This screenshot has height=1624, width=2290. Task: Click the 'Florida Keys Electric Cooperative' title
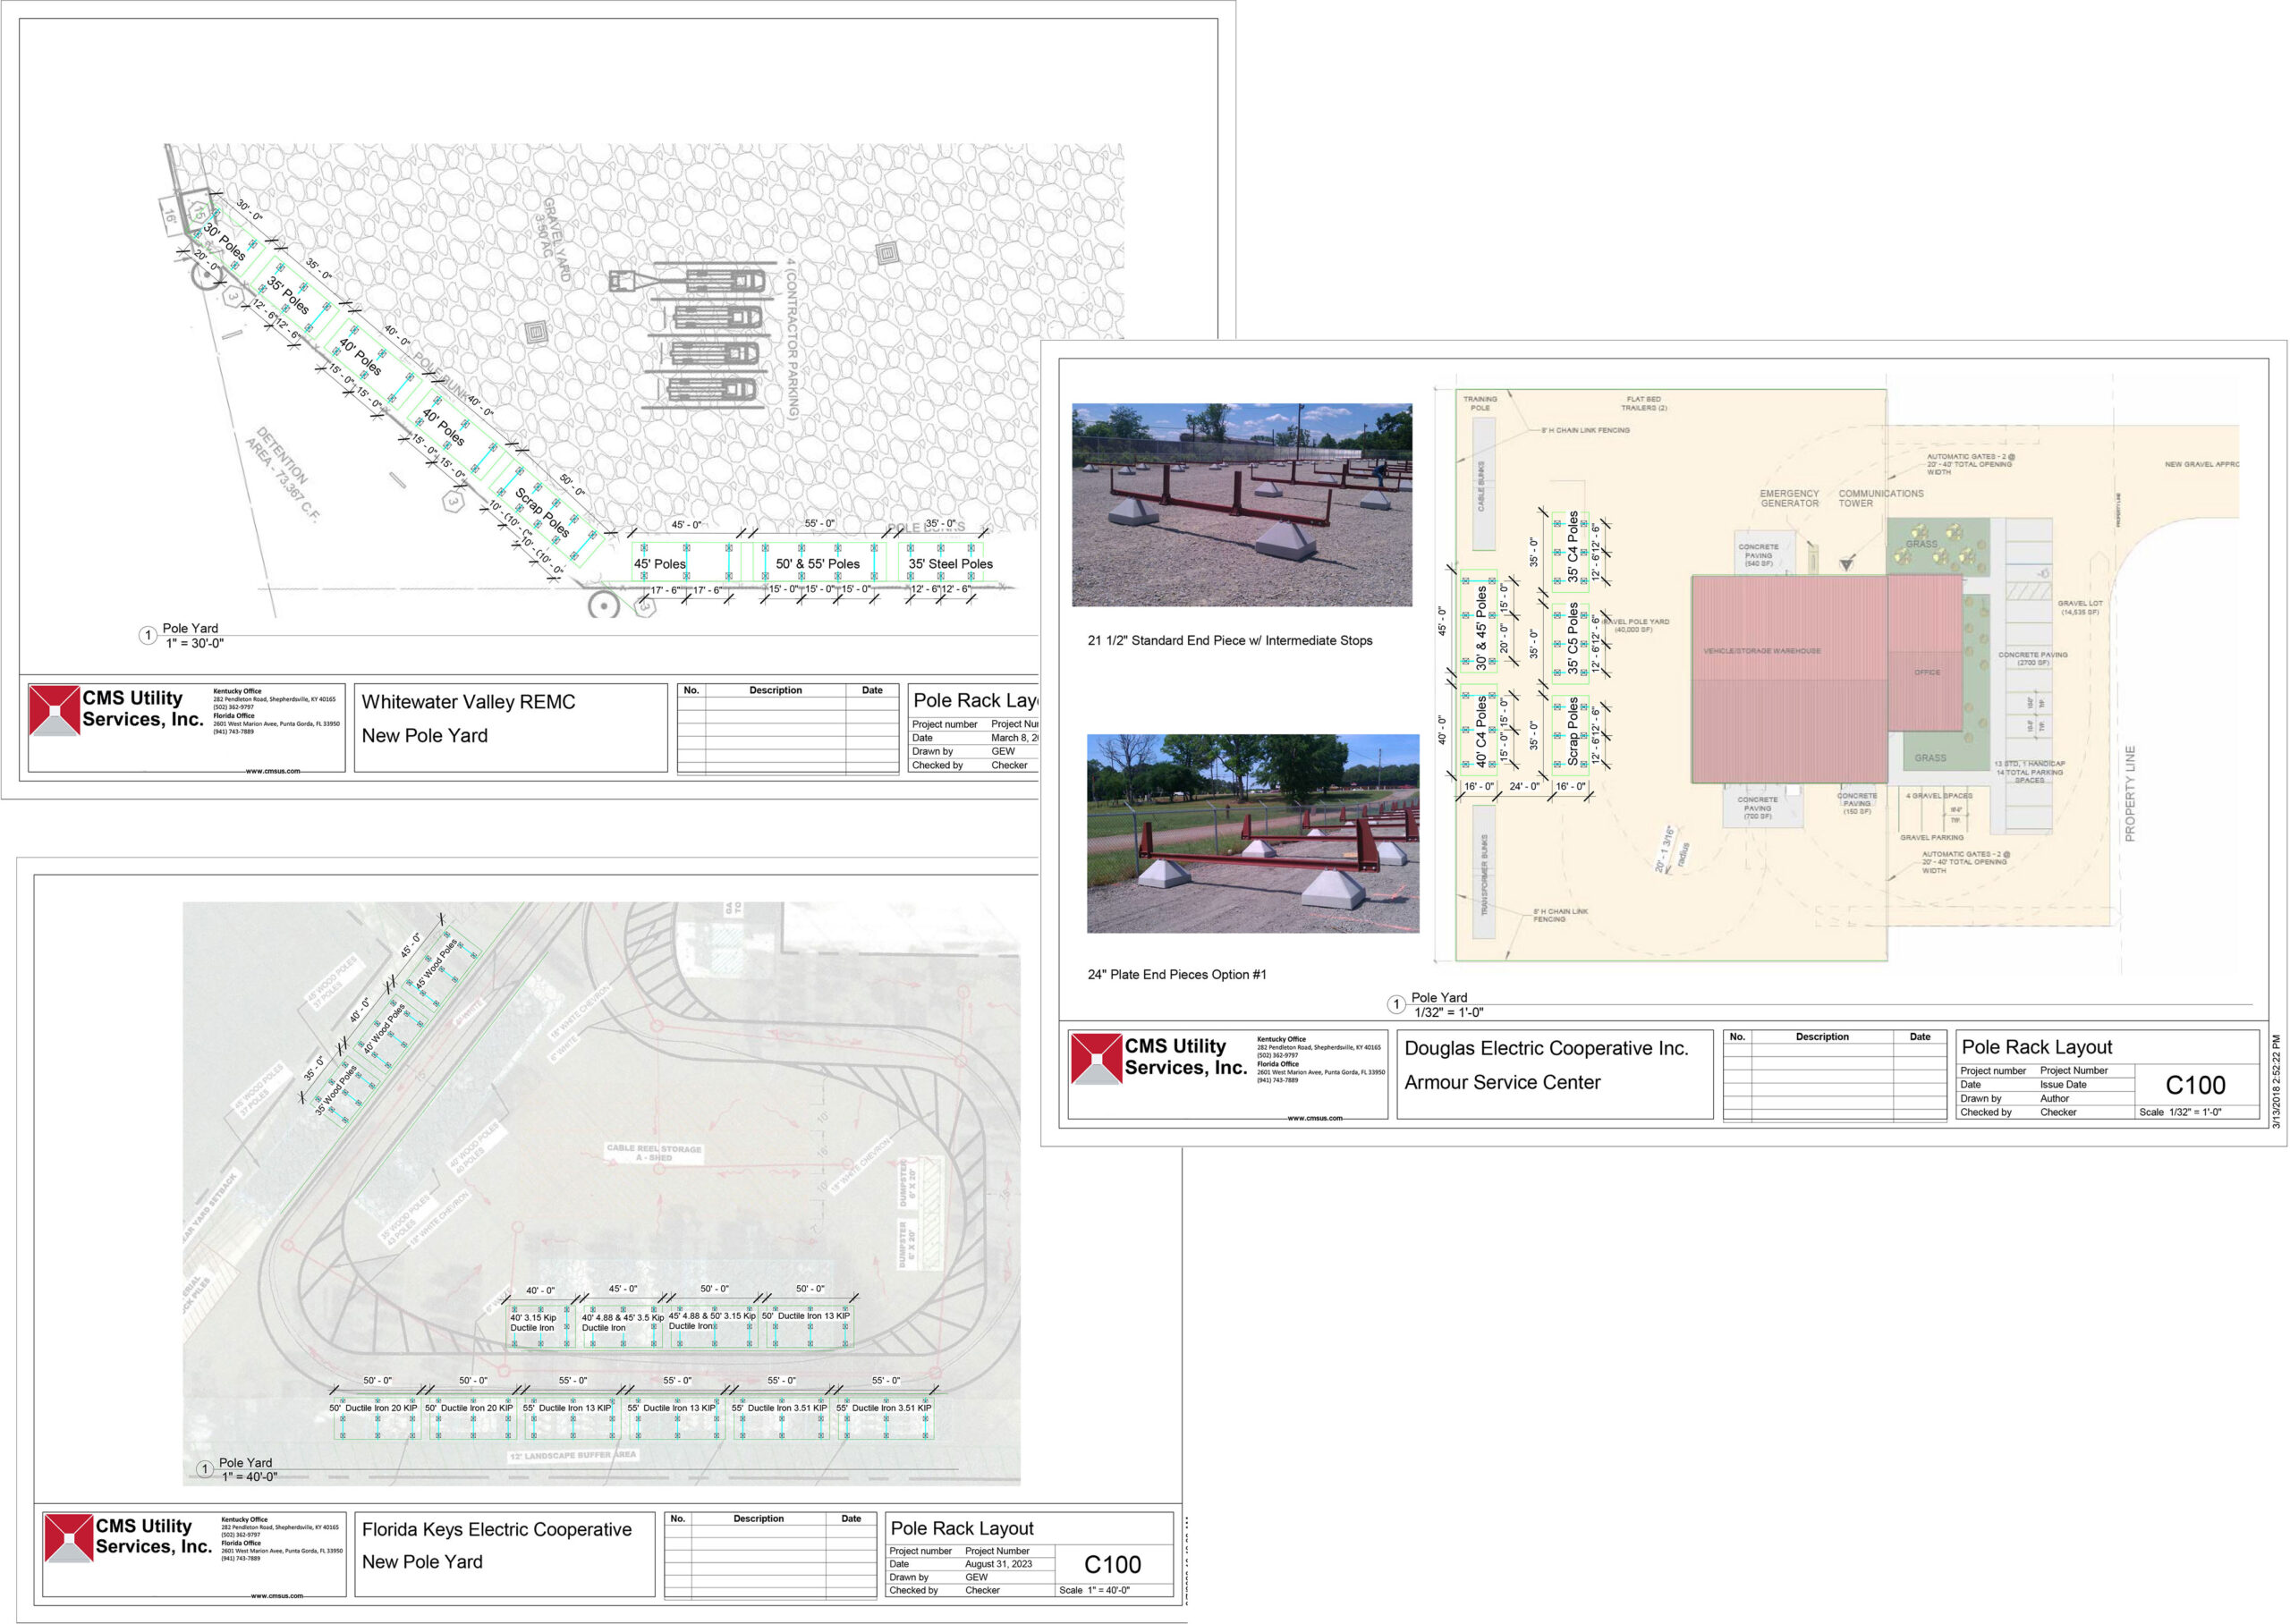pos(497,1529)
